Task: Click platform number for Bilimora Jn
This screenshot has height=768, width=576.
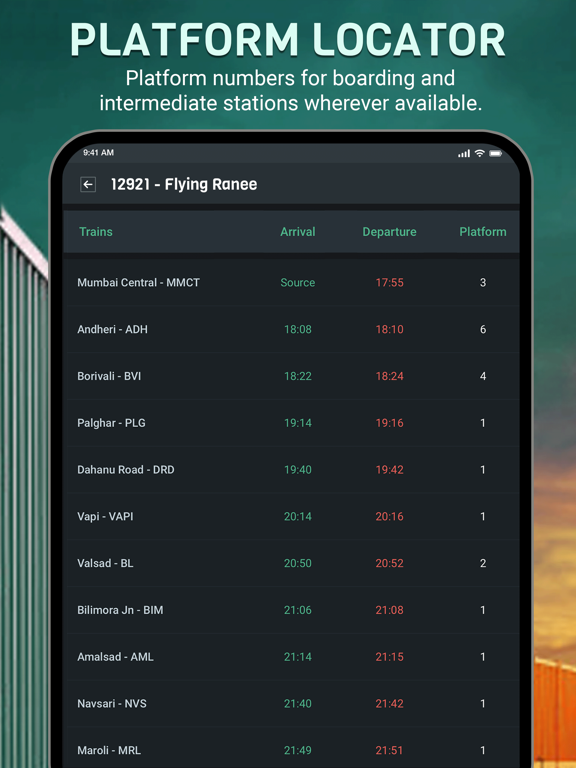Action: click(x=483, y=610)
